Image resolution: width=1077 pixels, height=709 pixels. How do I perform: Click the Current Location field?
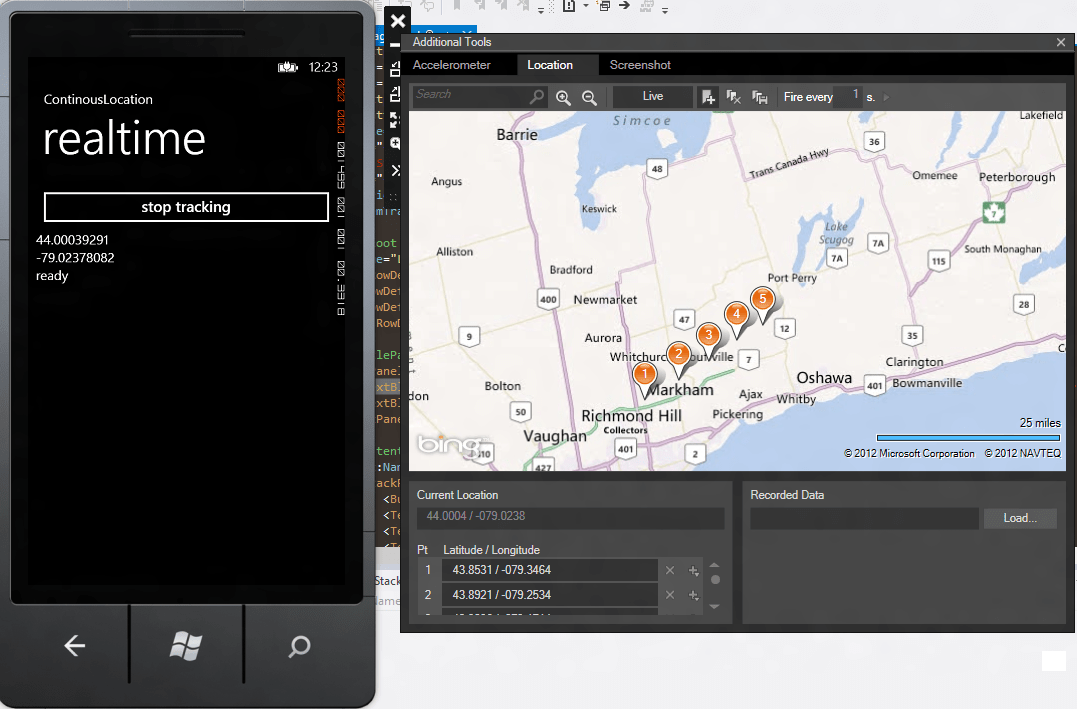tap(570, 517)
